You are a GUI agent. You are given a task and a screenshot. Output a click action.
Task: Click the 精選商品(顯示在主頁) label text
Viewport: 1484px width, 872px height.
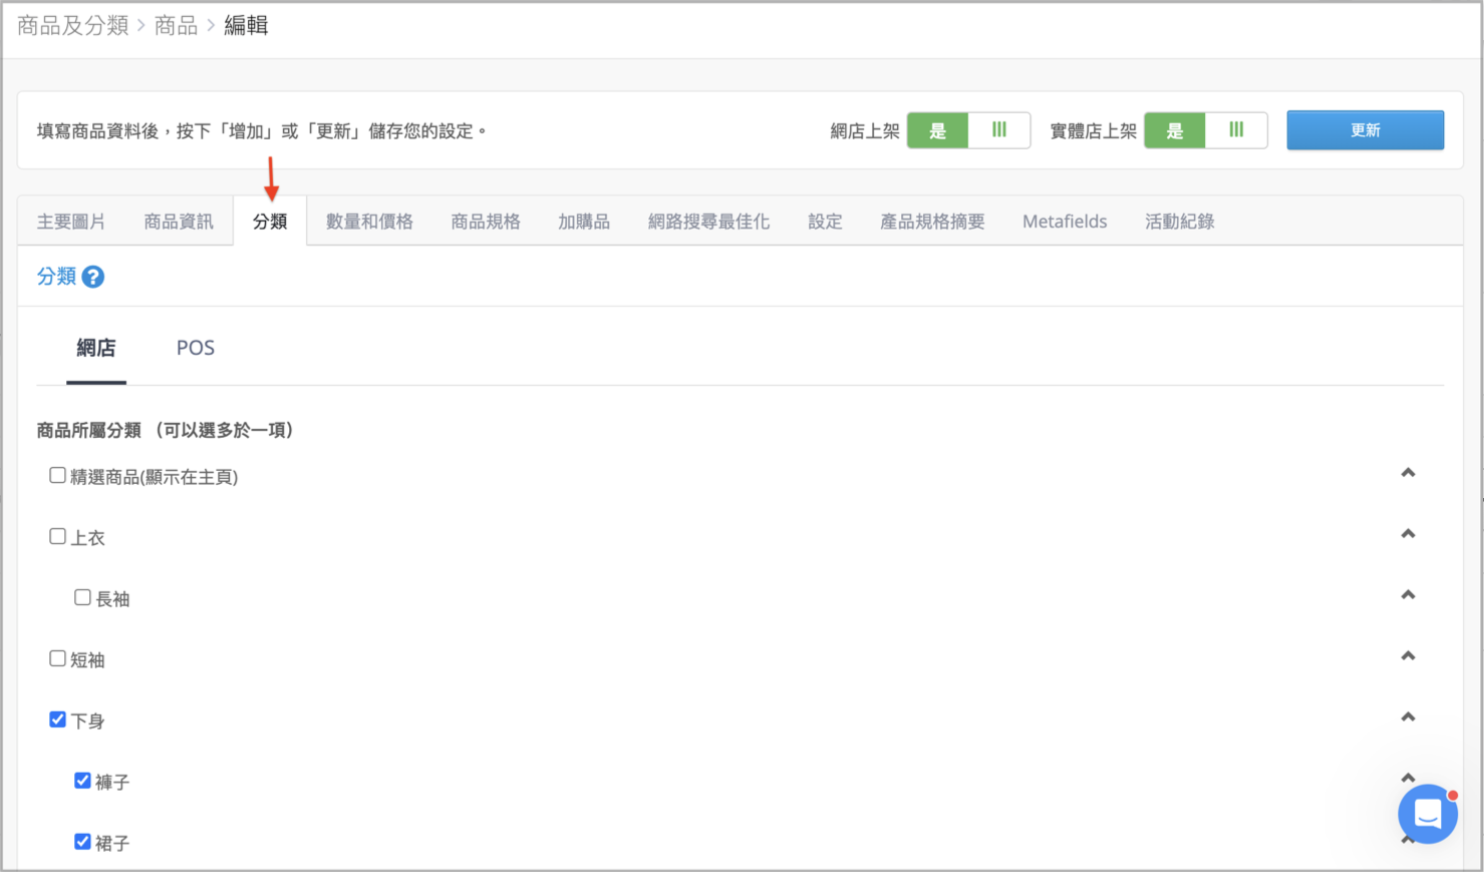click(154, 477)
